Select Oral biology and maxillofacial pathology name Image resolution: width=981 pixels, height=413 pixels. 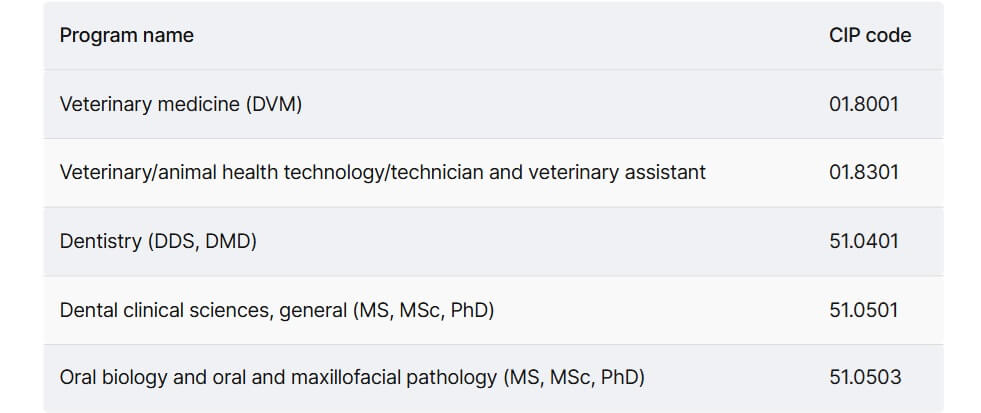coord(352,377)
